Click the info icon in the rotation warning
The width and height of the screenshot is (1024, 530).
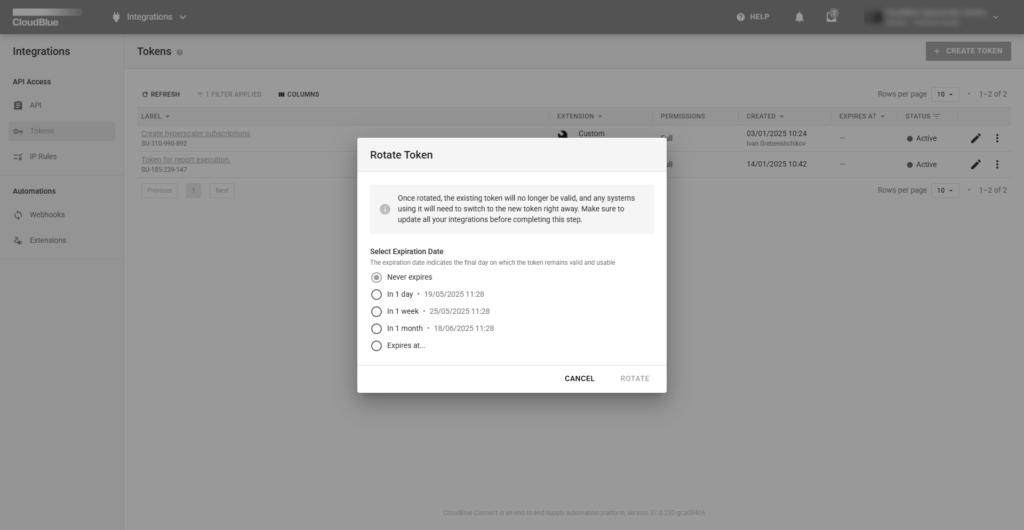pos(385,209)
